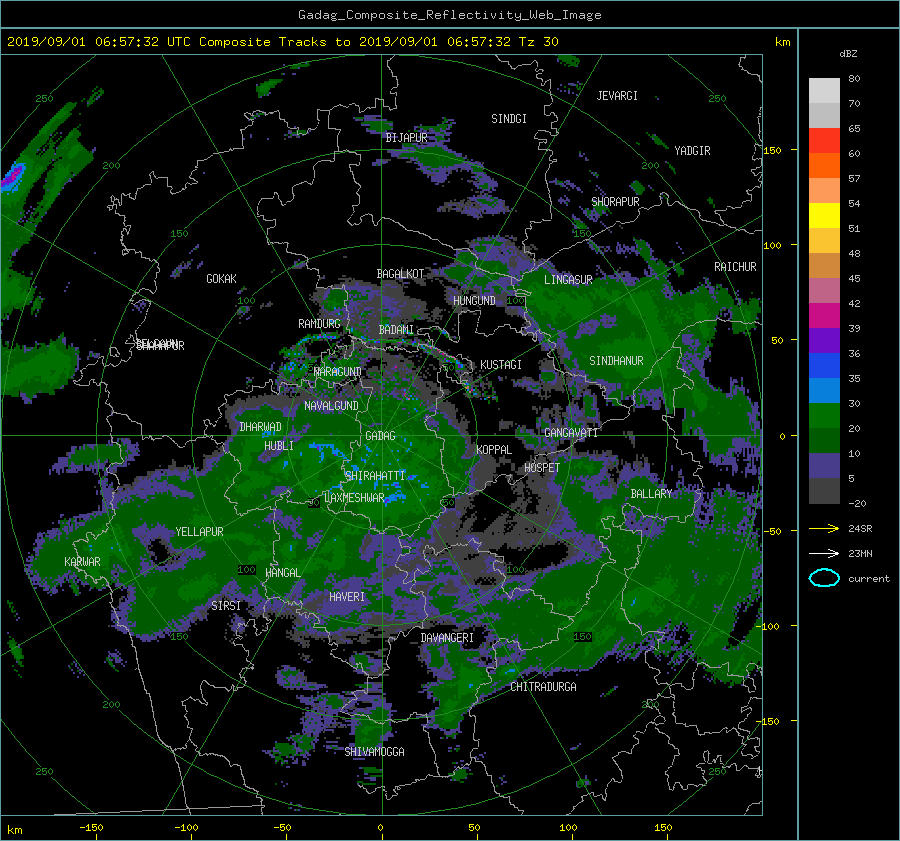Click the SHORAPUR city label
Image resolution: width=900 pixels, height=841 pixels.
coord(615,202)
